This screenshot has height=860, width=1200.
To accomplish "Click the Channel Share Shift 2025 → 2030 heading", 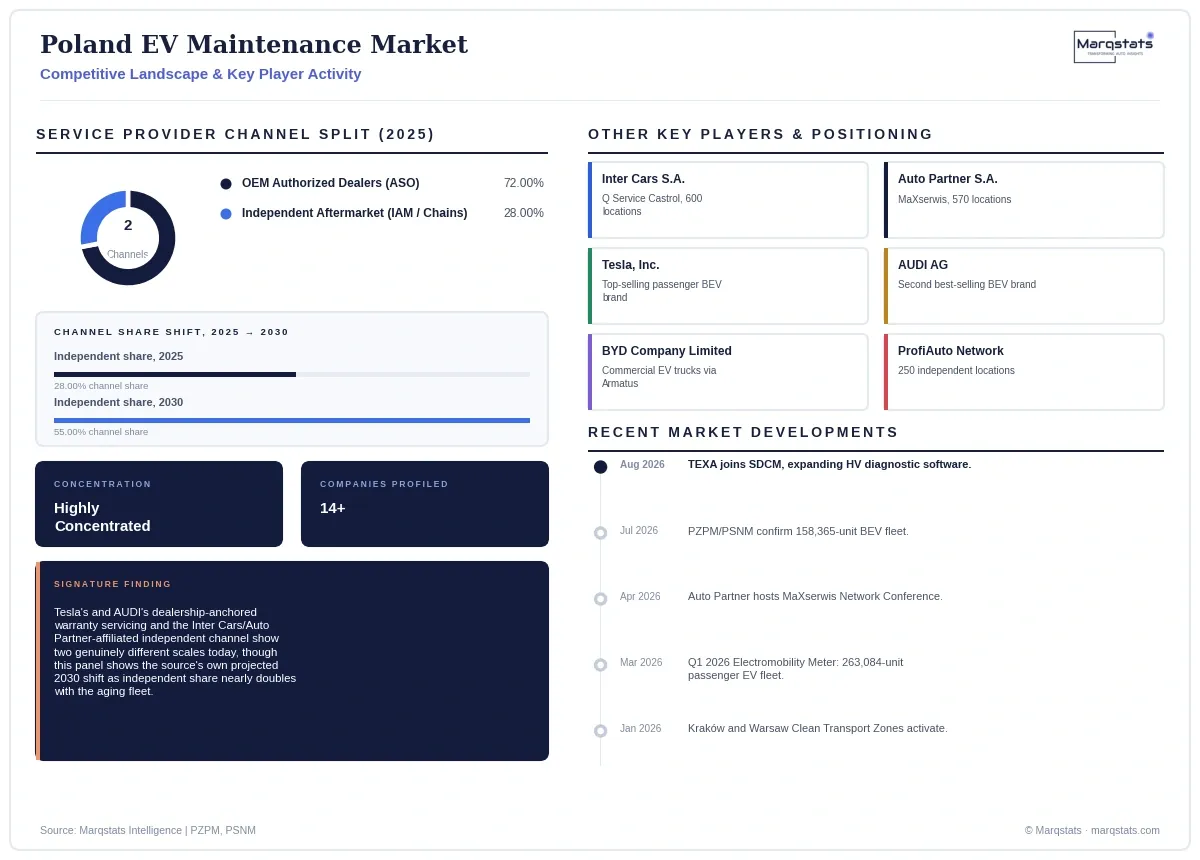I will tap(171, 332).
